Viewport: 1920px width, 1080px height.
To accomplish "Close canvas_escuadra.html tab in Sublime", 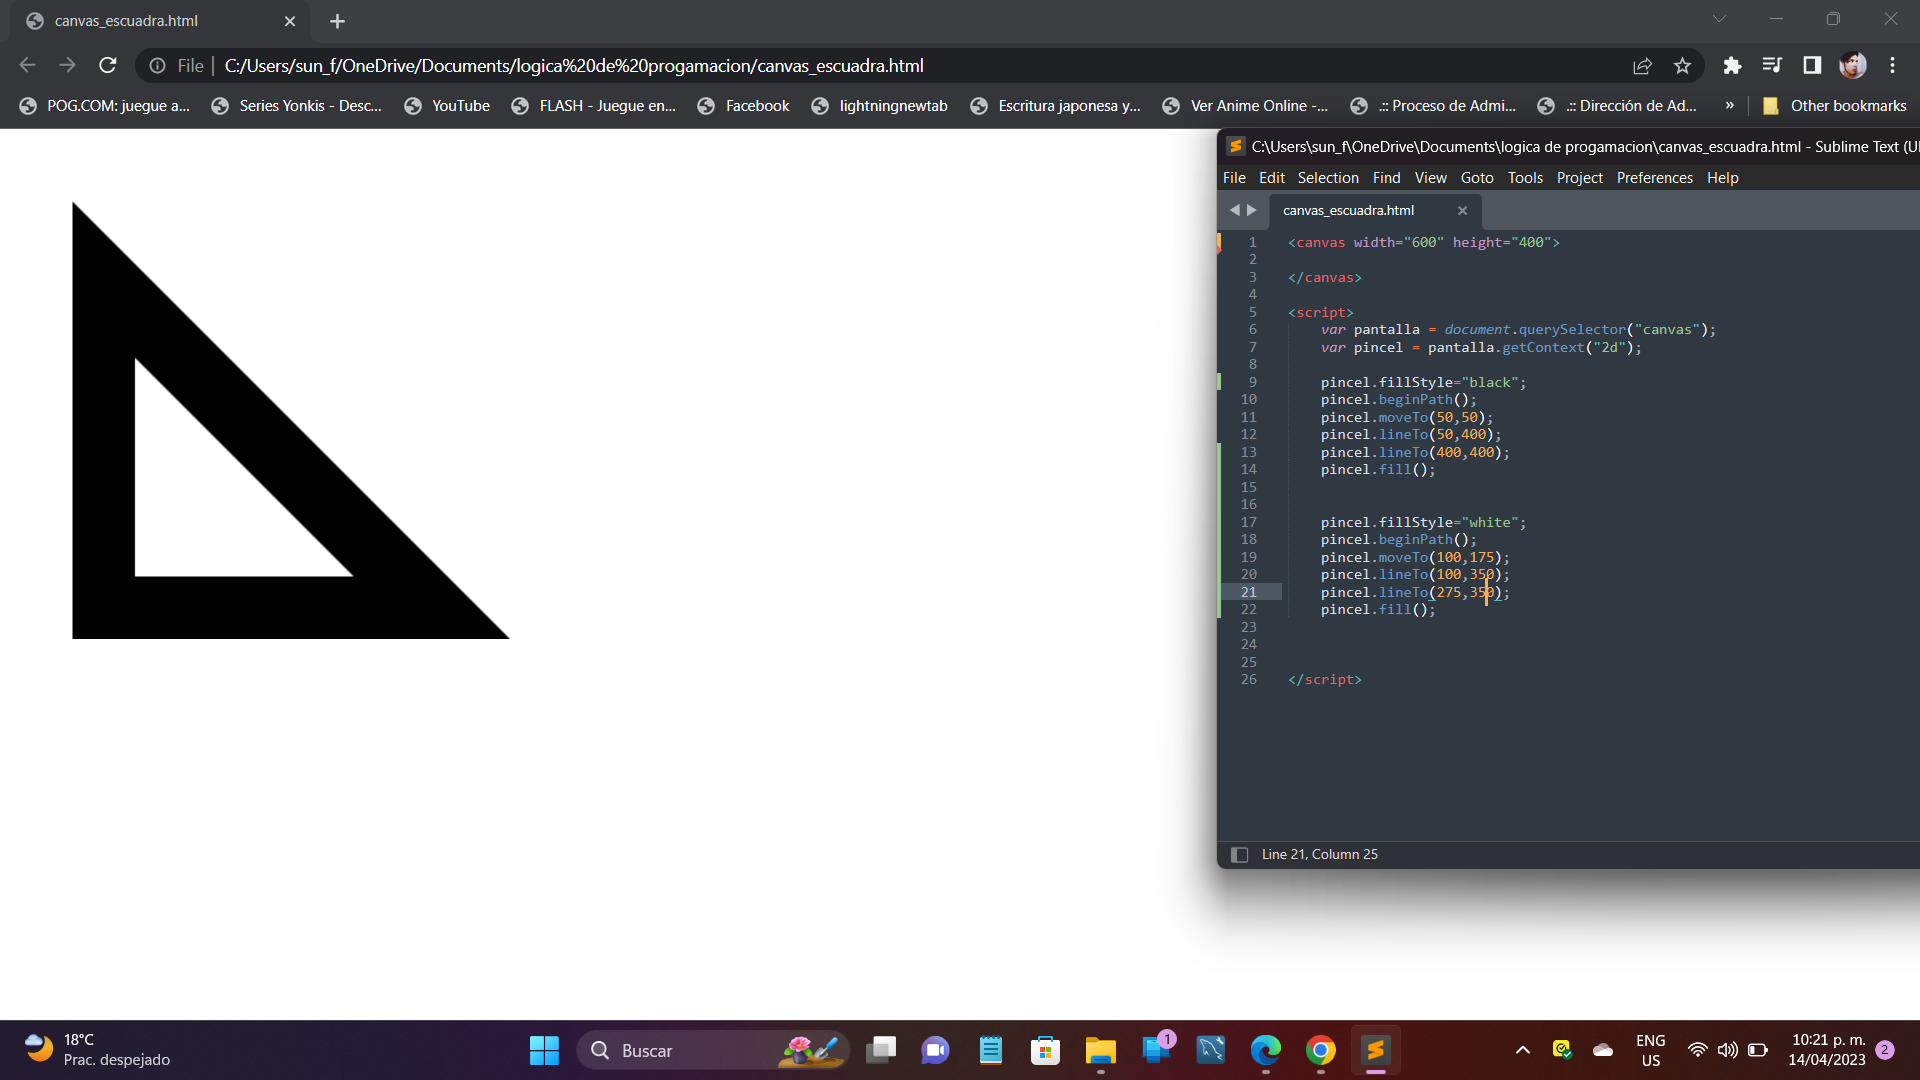I will pos(1462,211).
